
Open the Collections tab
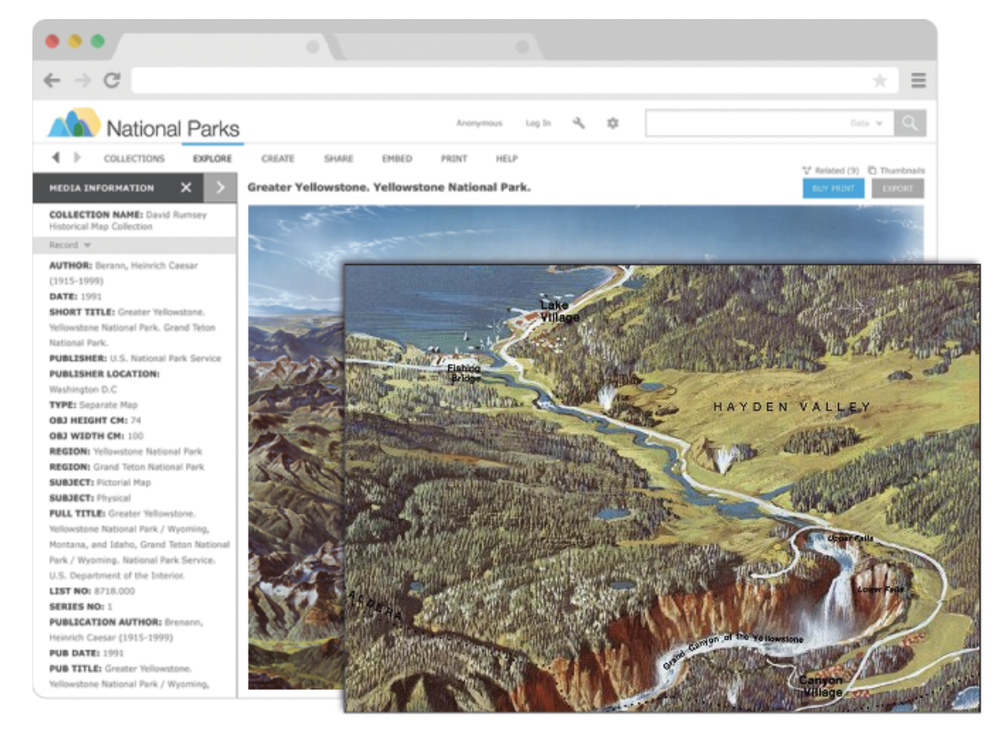134,159
